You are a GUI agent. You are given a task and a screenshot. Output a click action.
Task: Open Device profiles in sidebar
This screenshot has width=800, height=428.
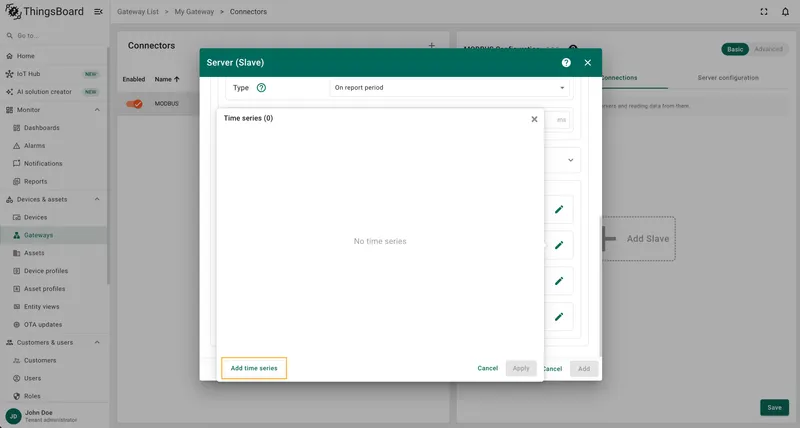[x=54, y=271]
